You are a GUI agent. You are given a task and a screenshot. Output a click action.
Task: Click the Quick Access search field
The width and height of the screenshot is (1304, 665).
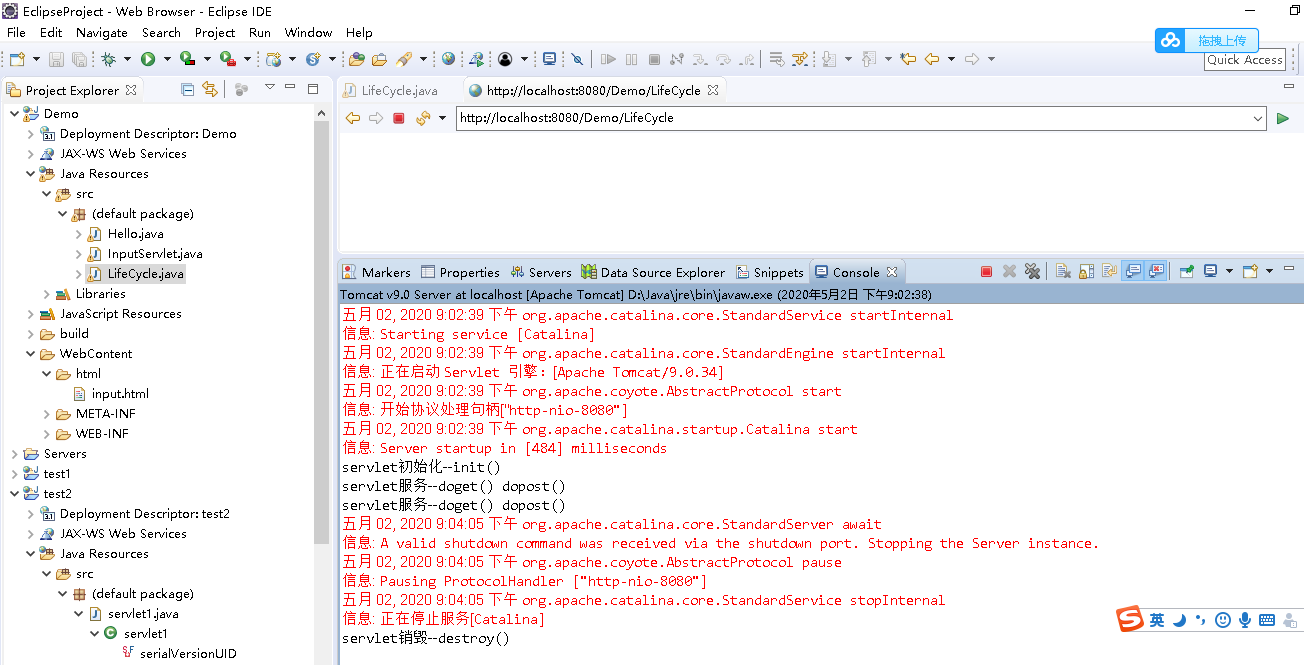pyautogui.click(x=1244, y=60)
